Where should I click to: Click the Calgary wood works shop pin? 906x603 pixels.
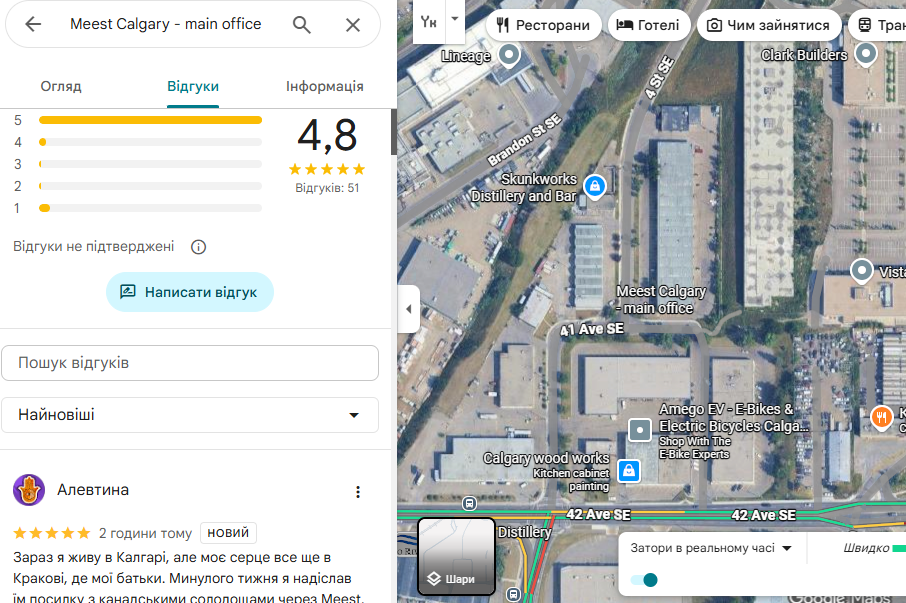coord(629,471)
